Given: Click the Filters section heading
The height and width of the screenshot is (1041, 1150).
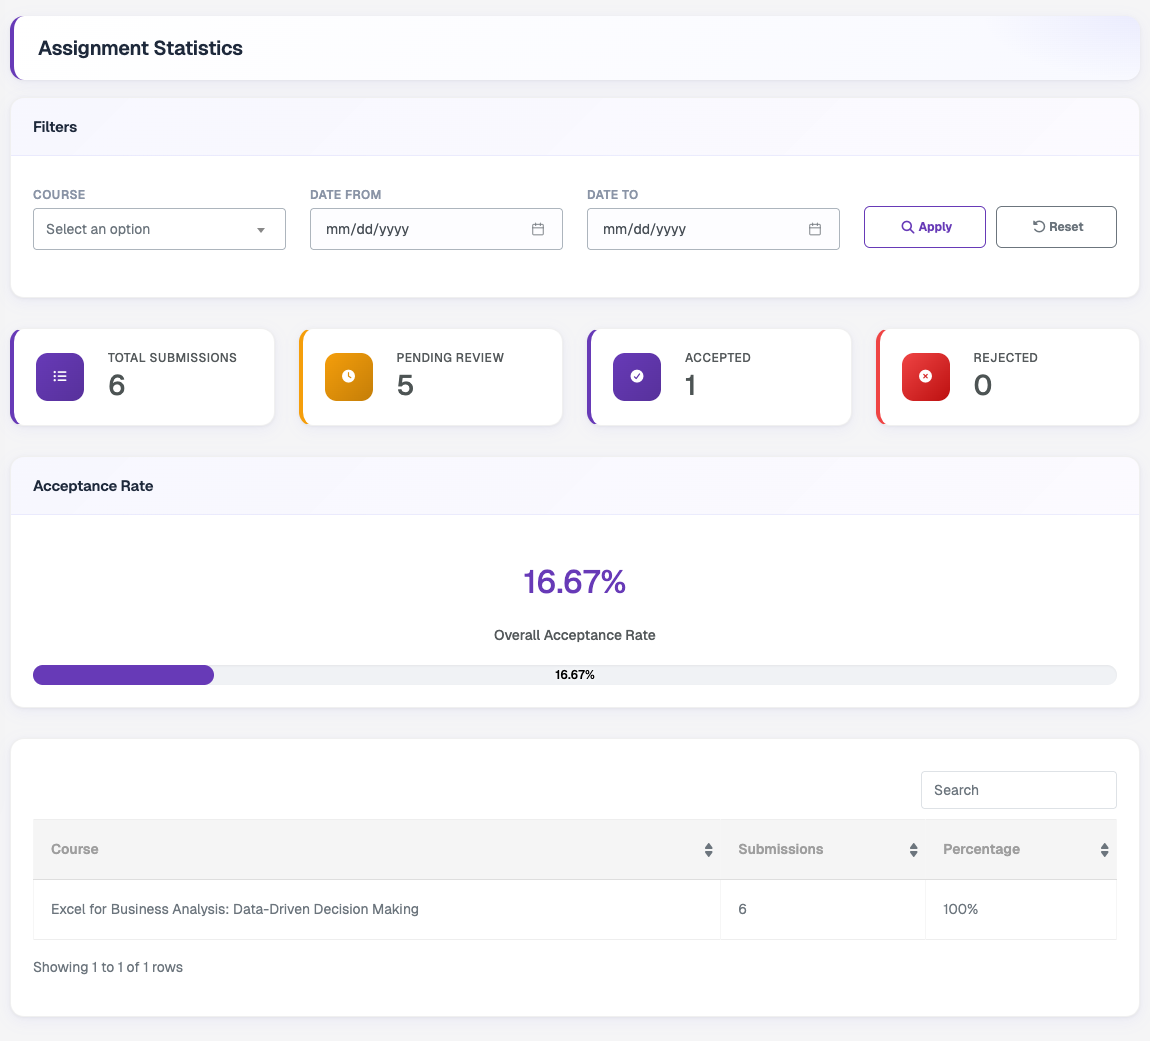Looking at the screenshot, I should (x=55, y=127).
